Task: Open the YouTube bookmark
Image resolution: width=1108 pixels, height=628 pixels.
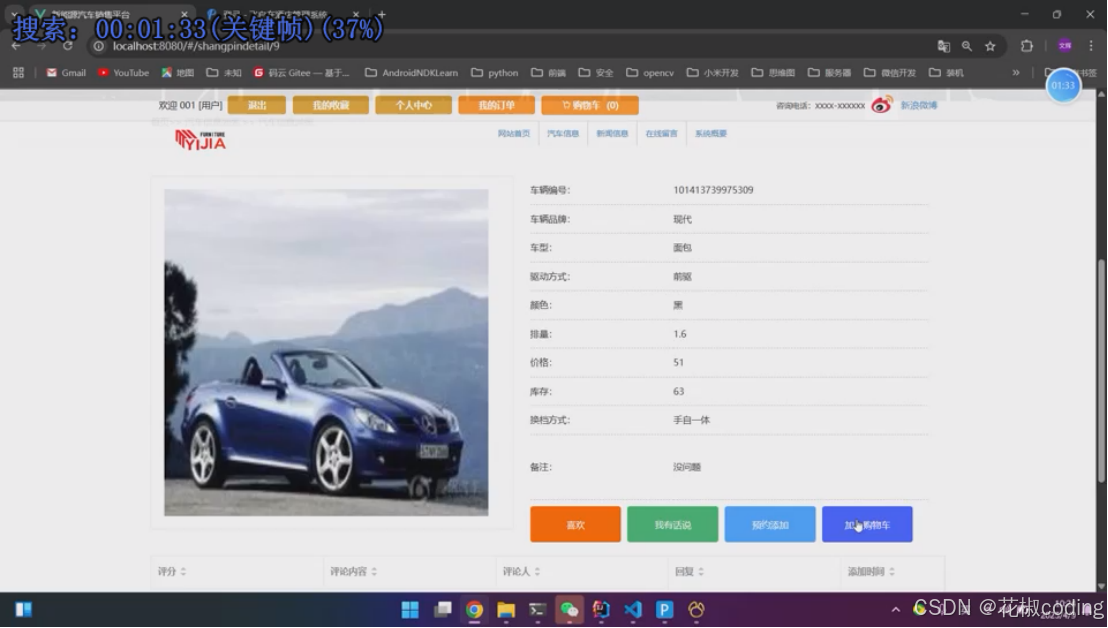Action: [123, 73]
